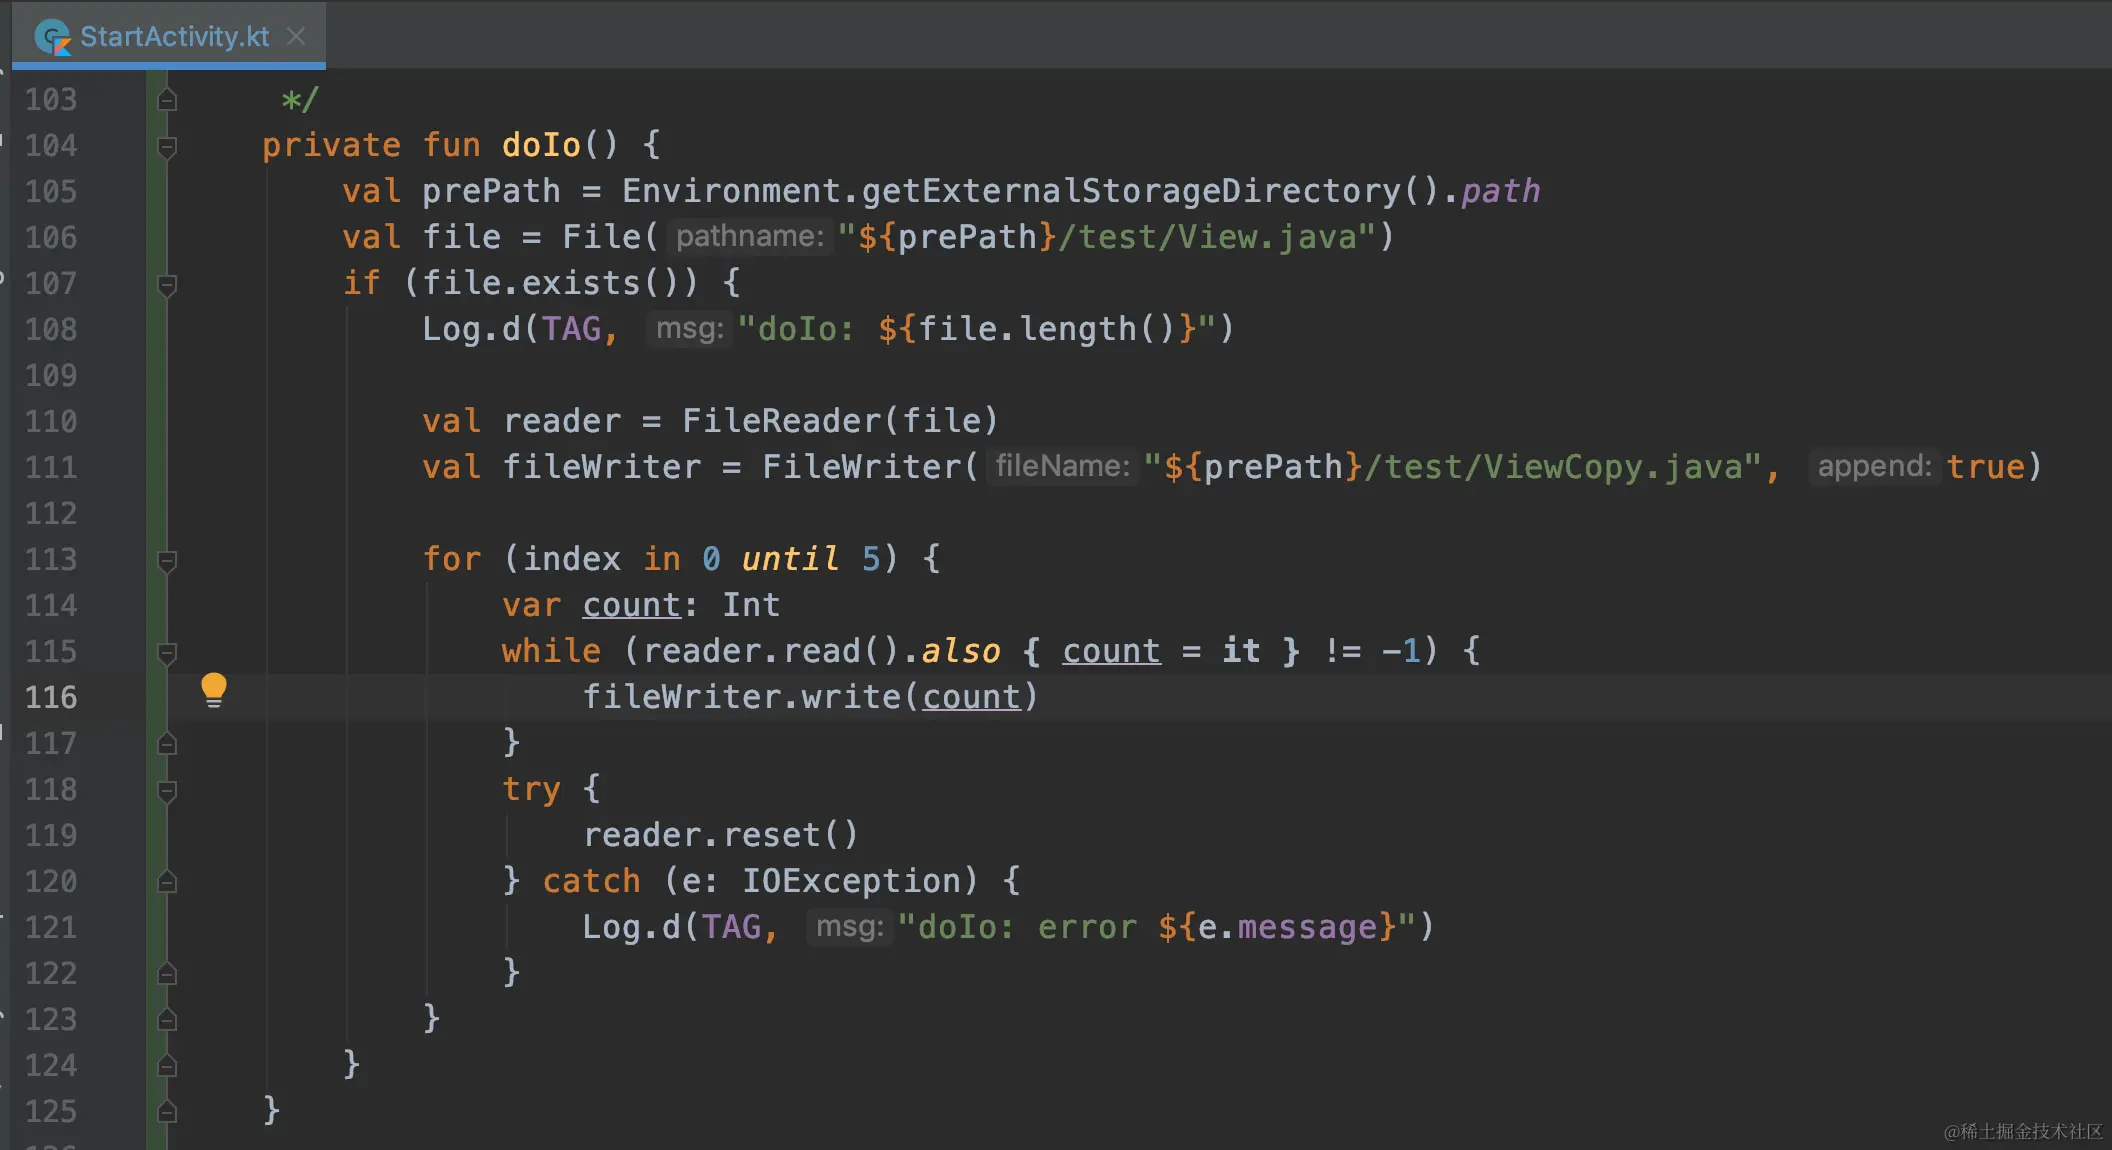Close the StartActivity.kt tab
This screenshot has height=1150, width=2112.
pyautogui.click(x=296, y=36)
